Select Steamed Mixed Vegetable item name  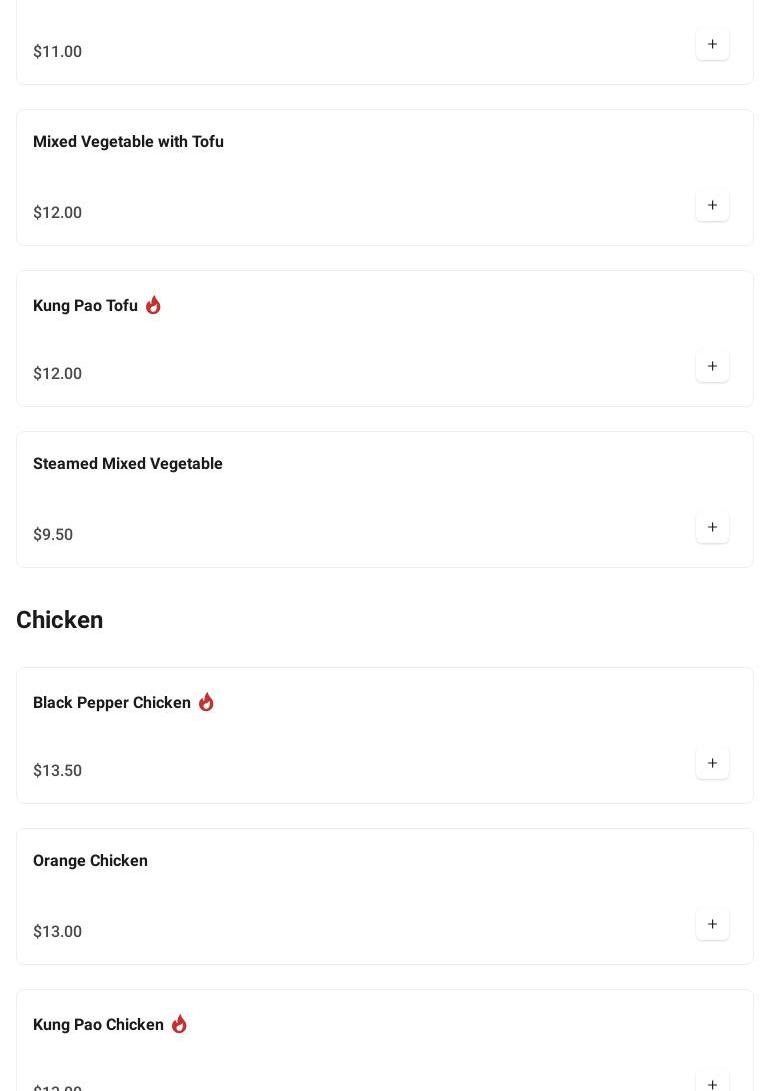127,463
